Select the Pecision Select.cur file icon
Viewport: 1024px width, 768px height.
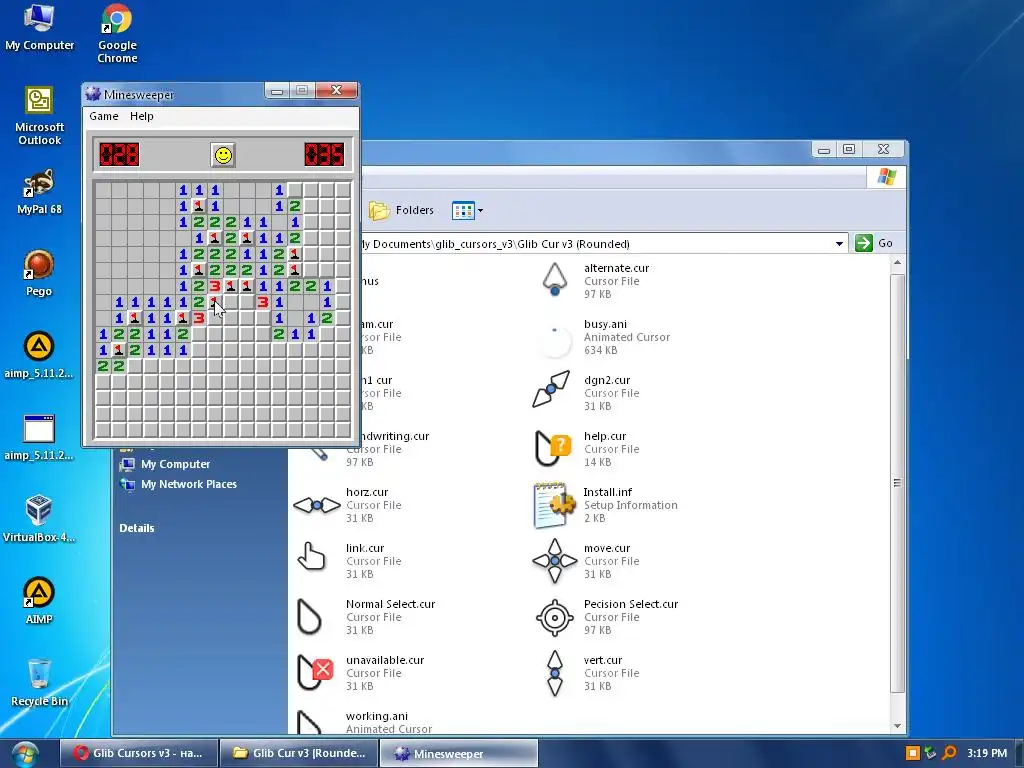click(554, 617)
